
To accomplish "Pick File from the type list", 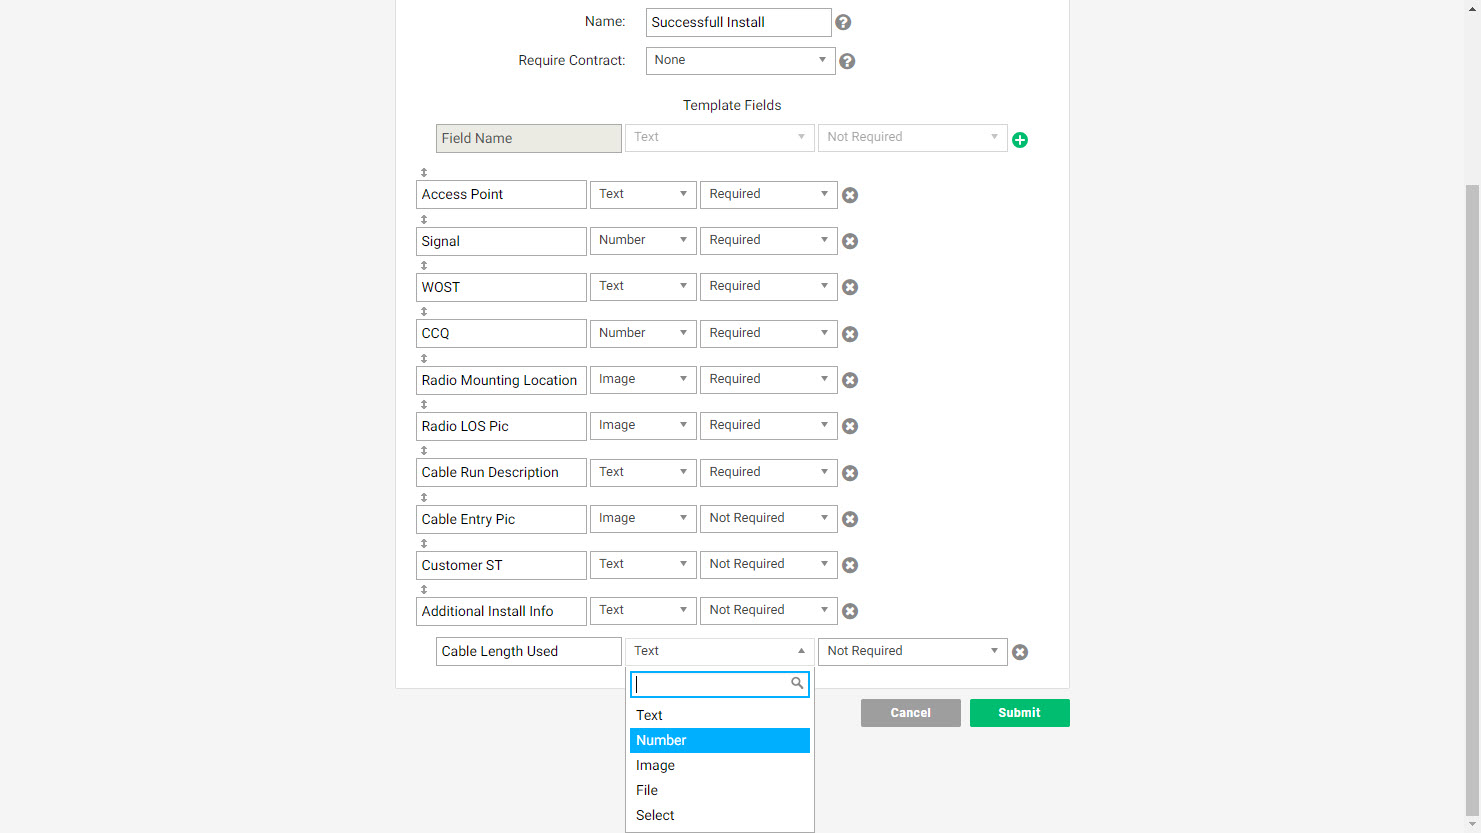I will click(x=720, y=790).
